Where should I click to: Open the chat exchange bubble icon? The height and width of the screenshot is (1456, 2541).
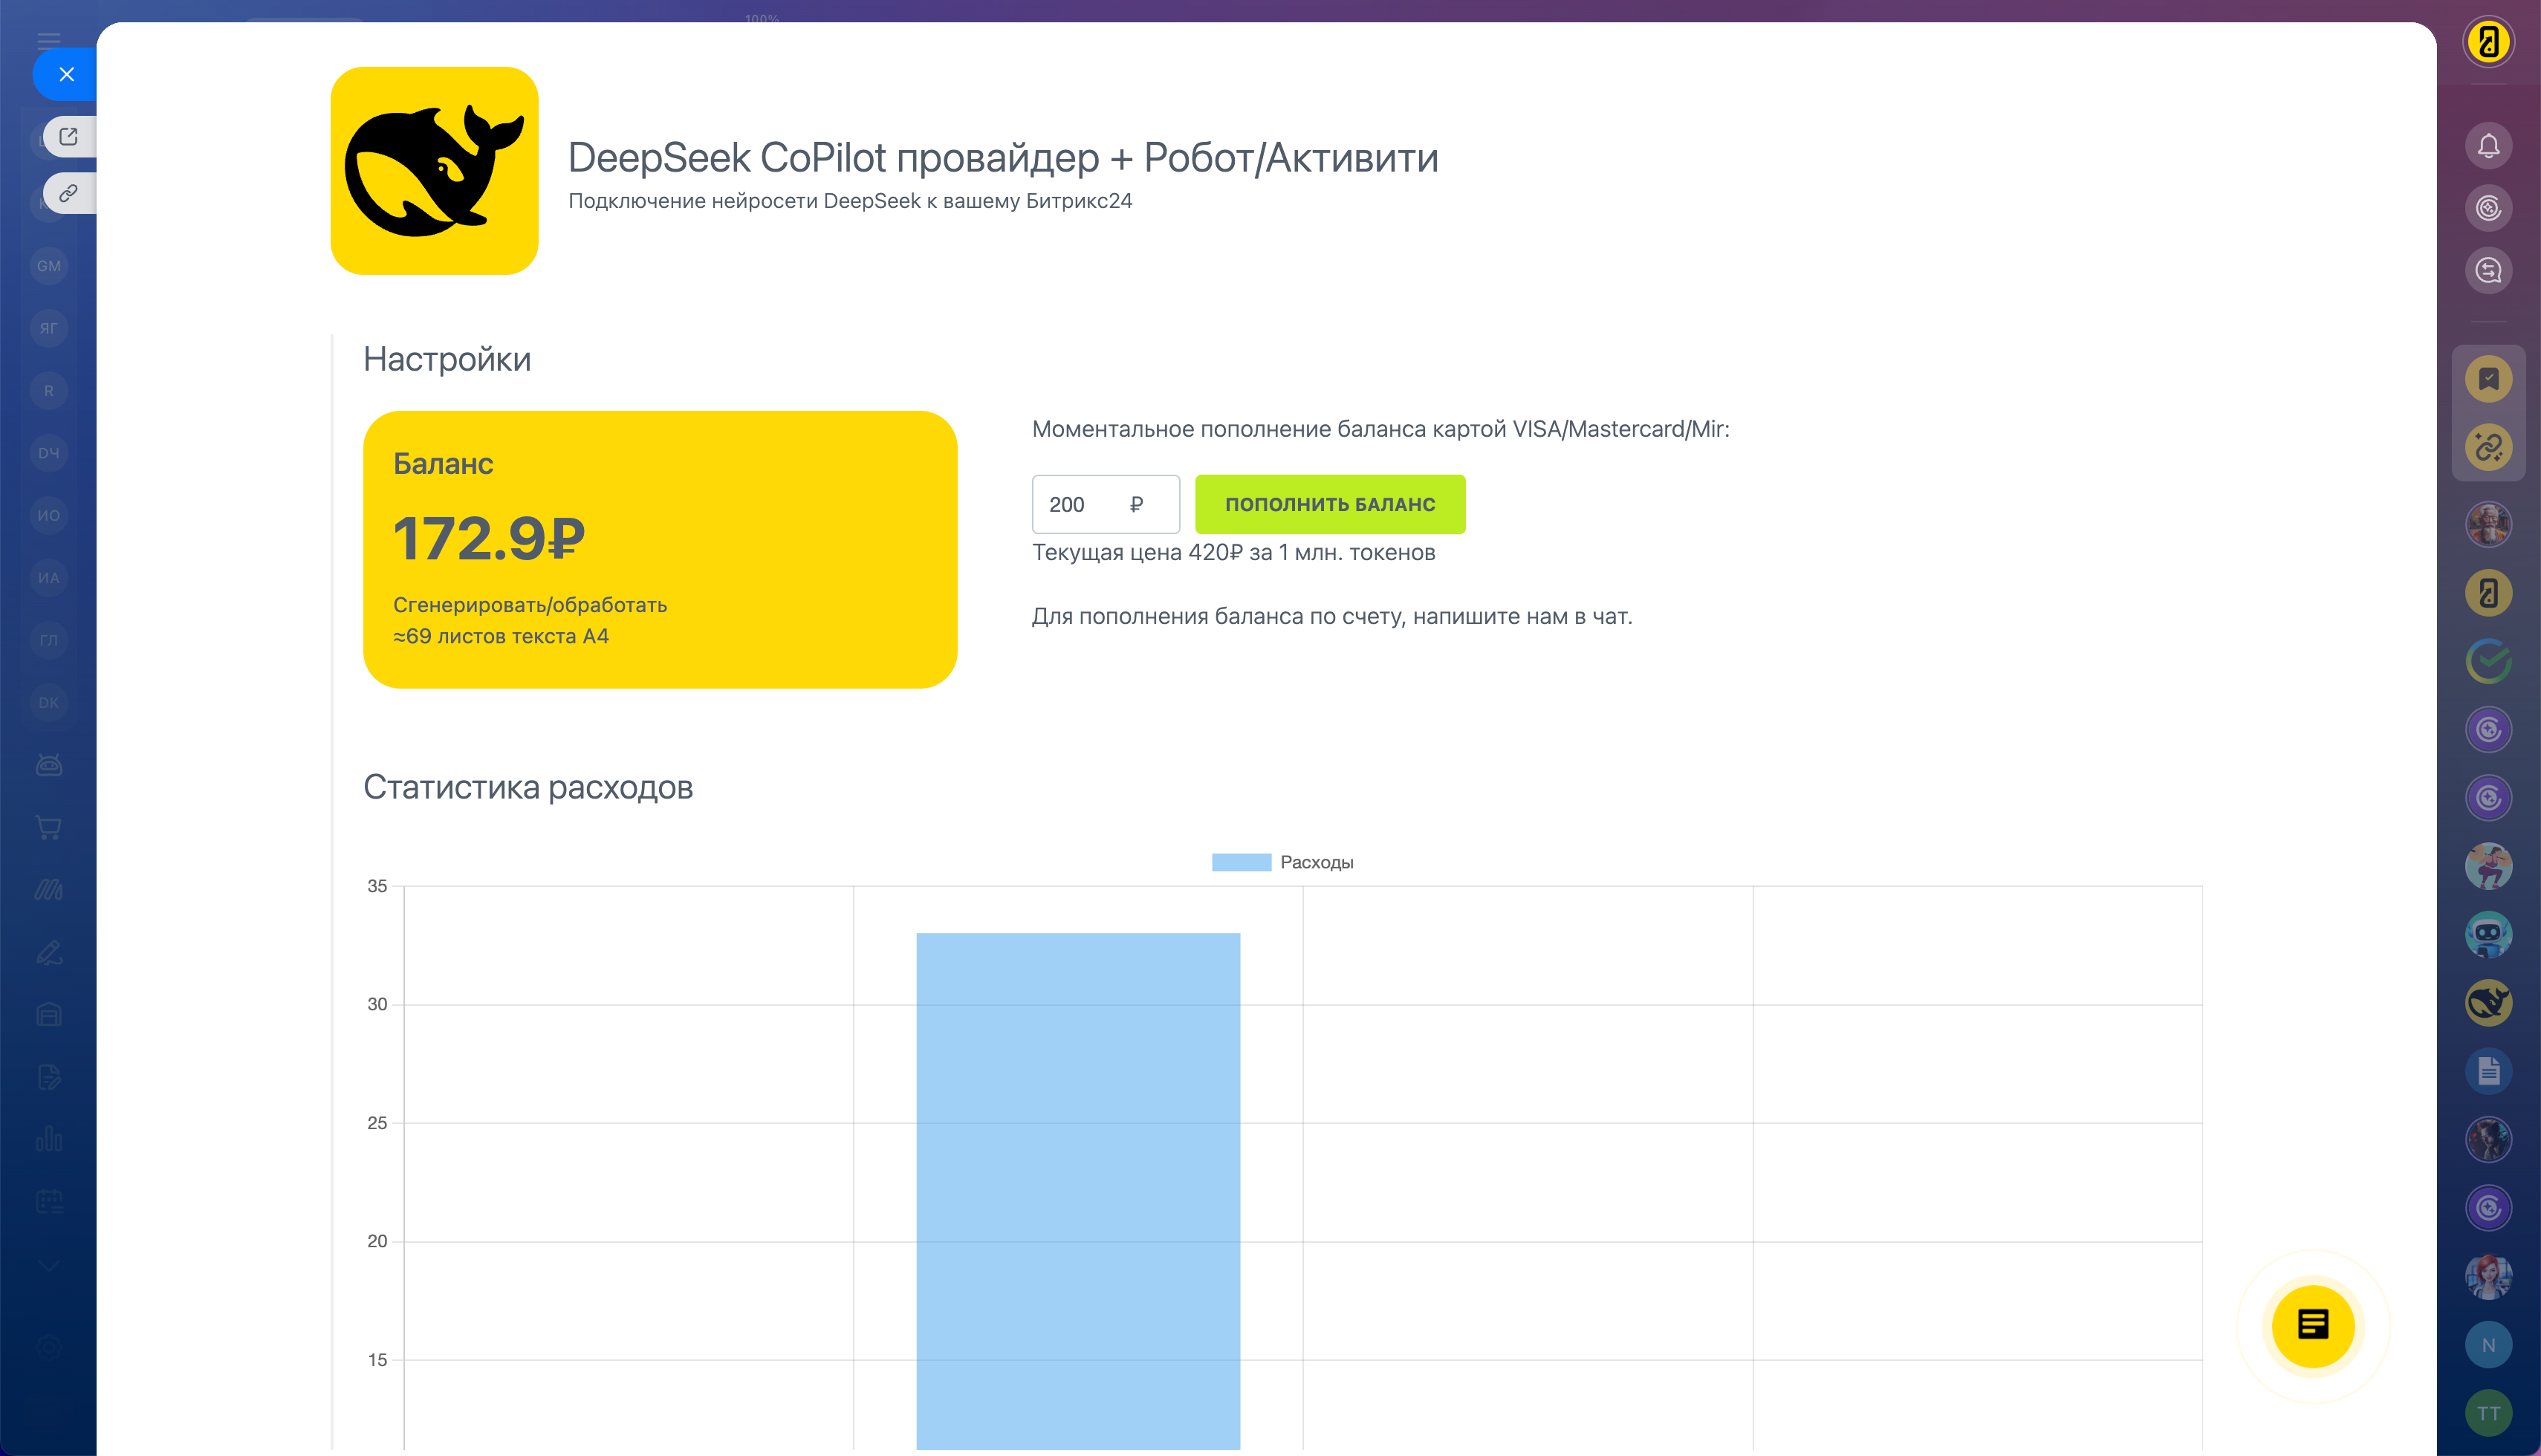click(2488, 270)
